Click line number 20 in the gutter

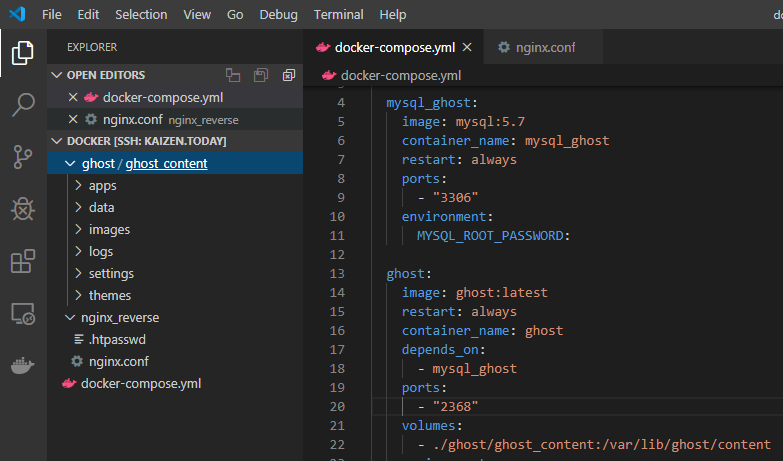(336, 405)
